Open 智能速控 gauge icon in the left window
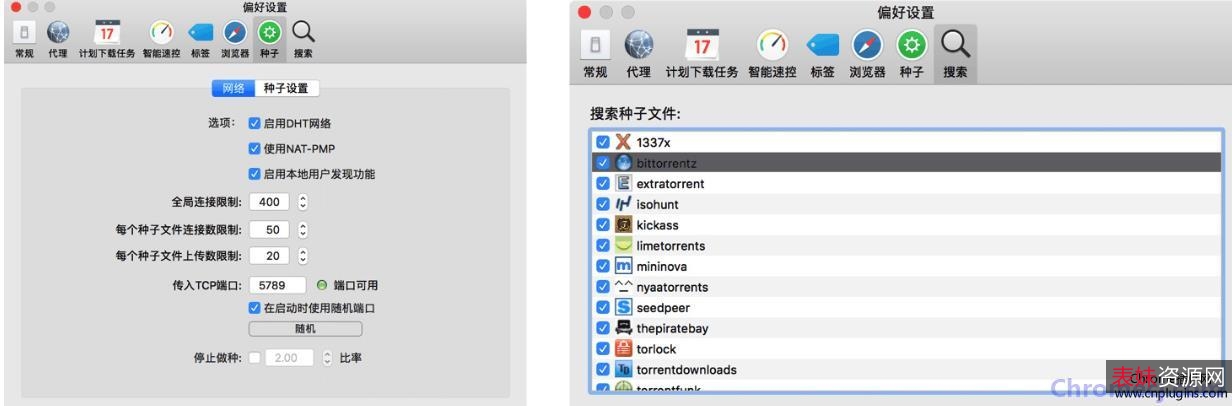Viewport: 1232px width, 406px height. [x=161, y=33]
